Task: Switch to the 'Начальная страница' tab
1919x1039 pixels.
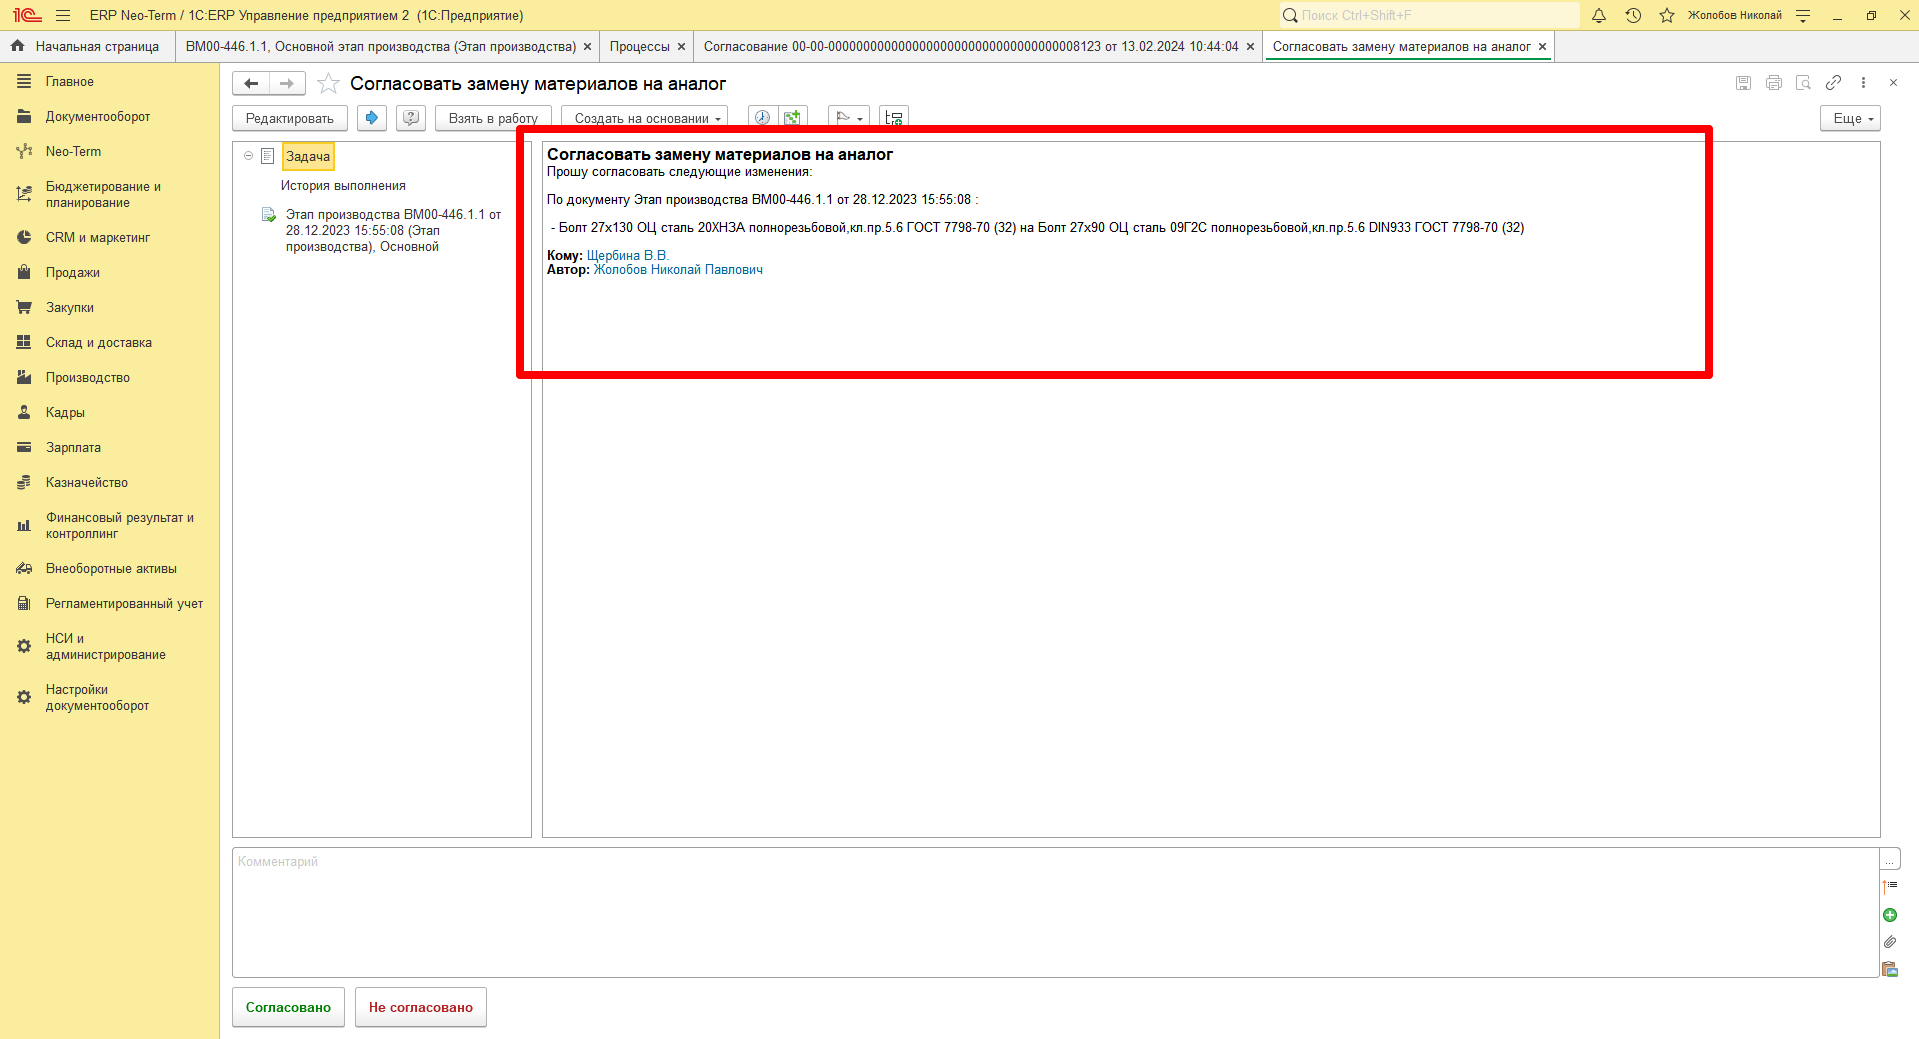Action: click(x=88, y=47)
